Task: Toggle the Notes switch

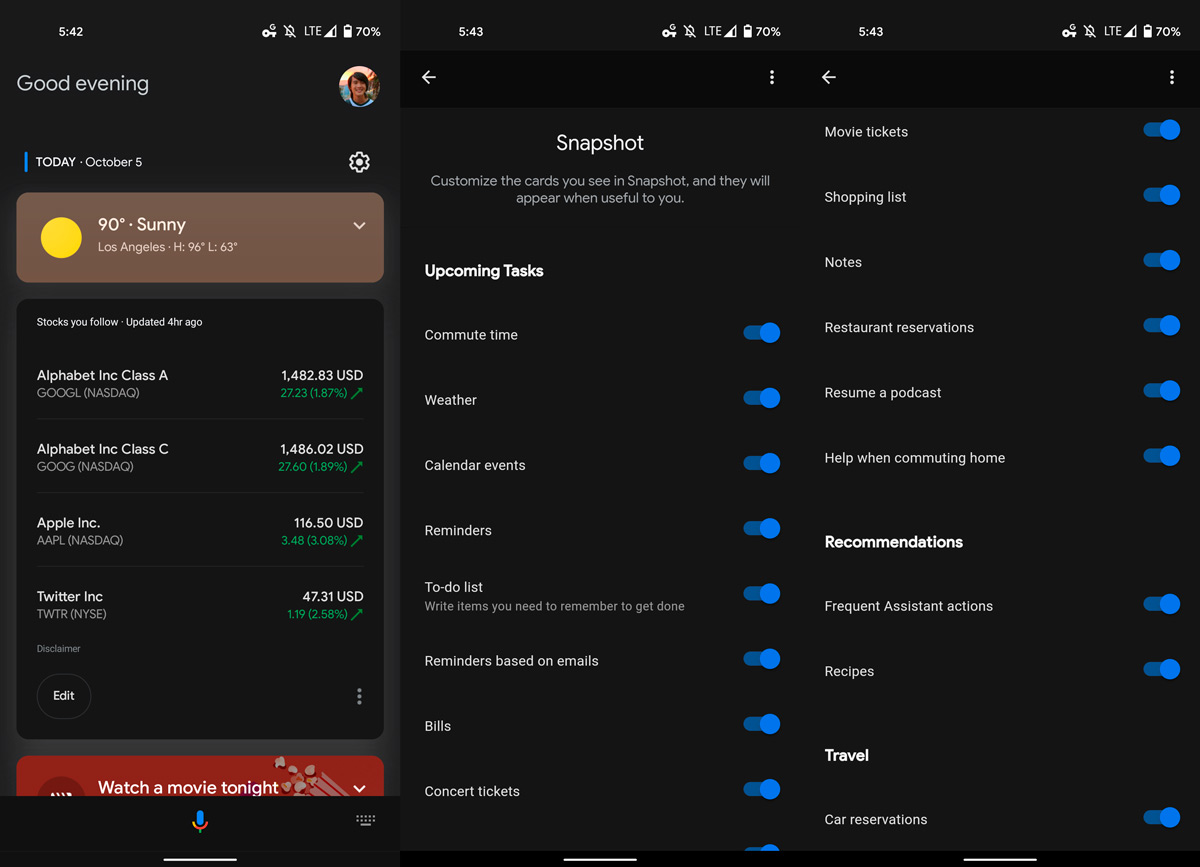Action: click(x=1162, y=260)
